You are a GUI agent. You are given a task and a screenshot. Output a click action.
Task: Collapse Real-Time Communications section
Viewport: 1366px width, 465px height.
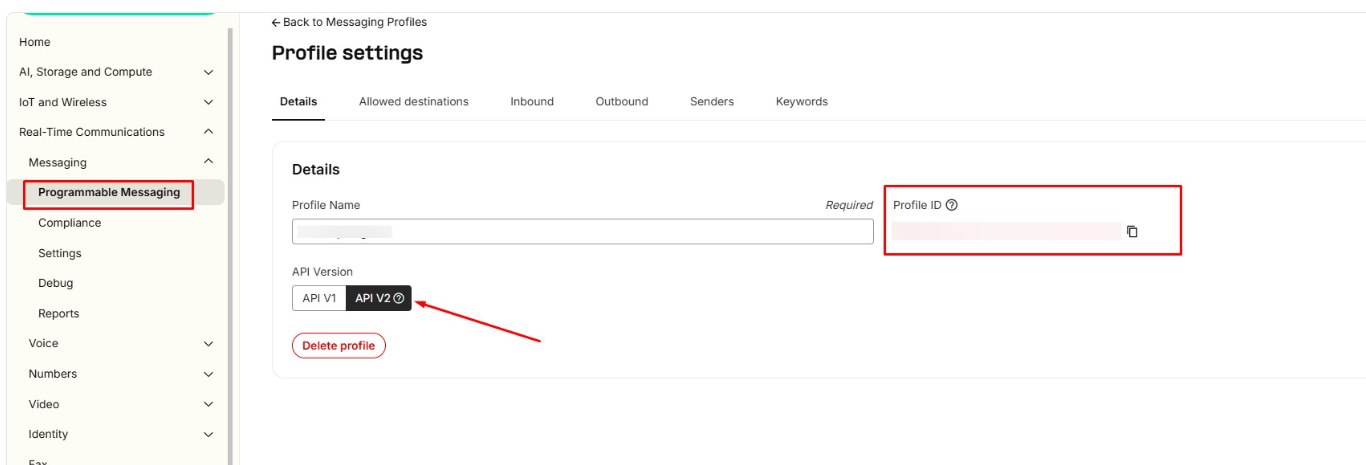pyautogui.click(x=208, y=132)
